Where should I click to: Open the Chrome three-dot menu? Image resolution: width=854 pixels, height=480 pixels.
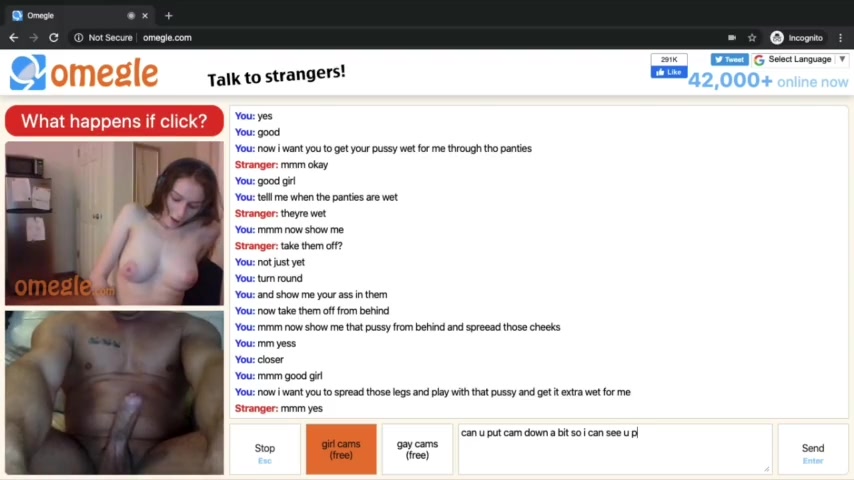click(840, 38)
